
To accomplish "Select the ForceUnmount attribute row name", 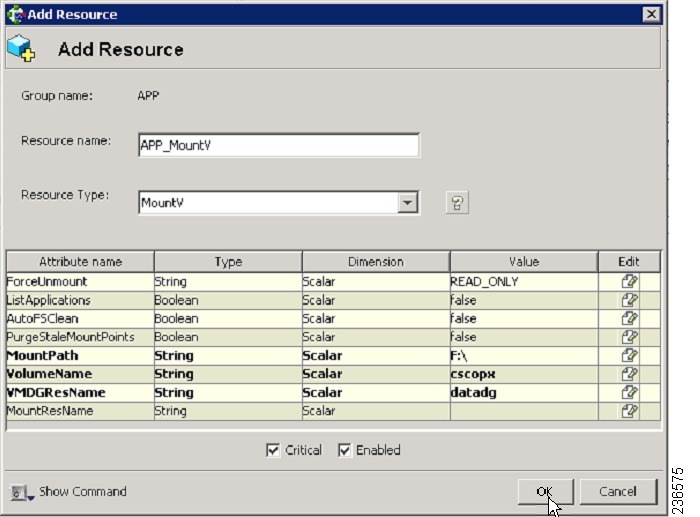I will (x=47, y=282).
